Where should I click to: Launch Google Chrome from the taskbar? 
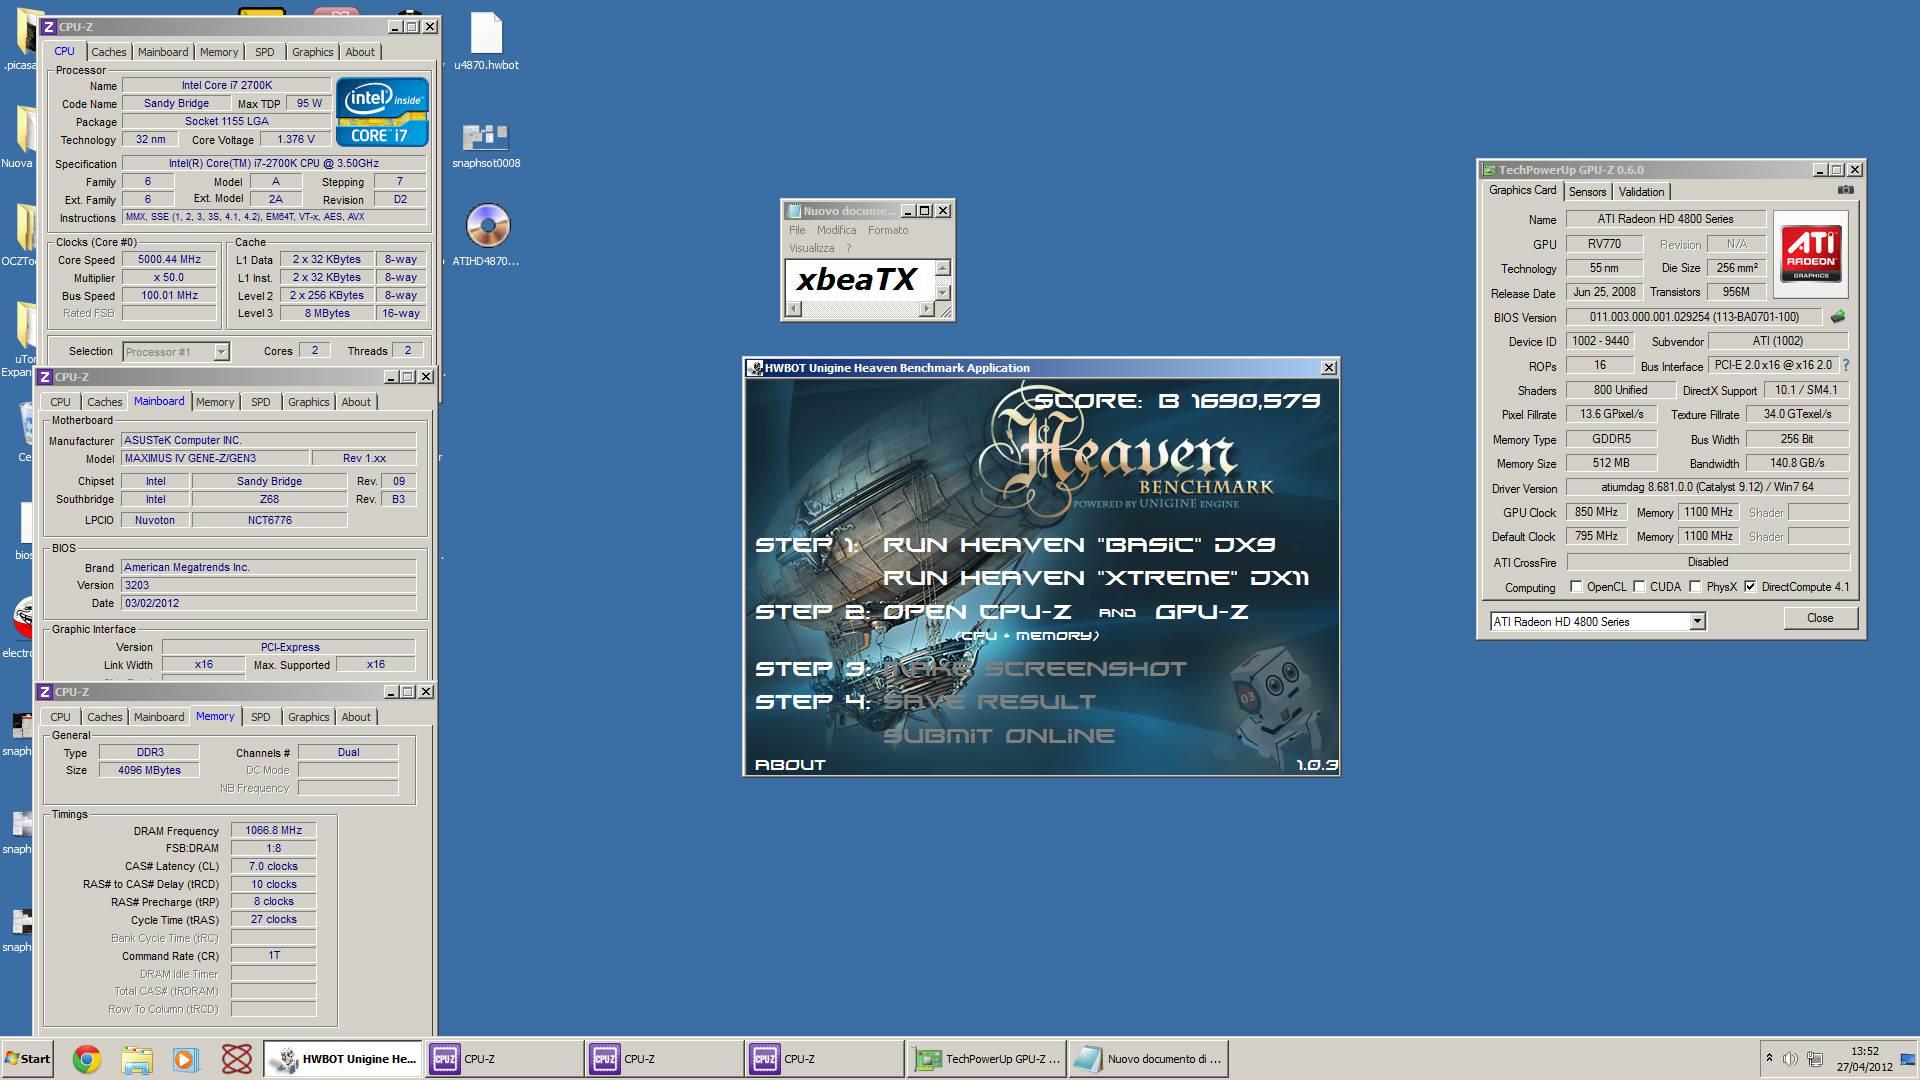[87, 1059]
